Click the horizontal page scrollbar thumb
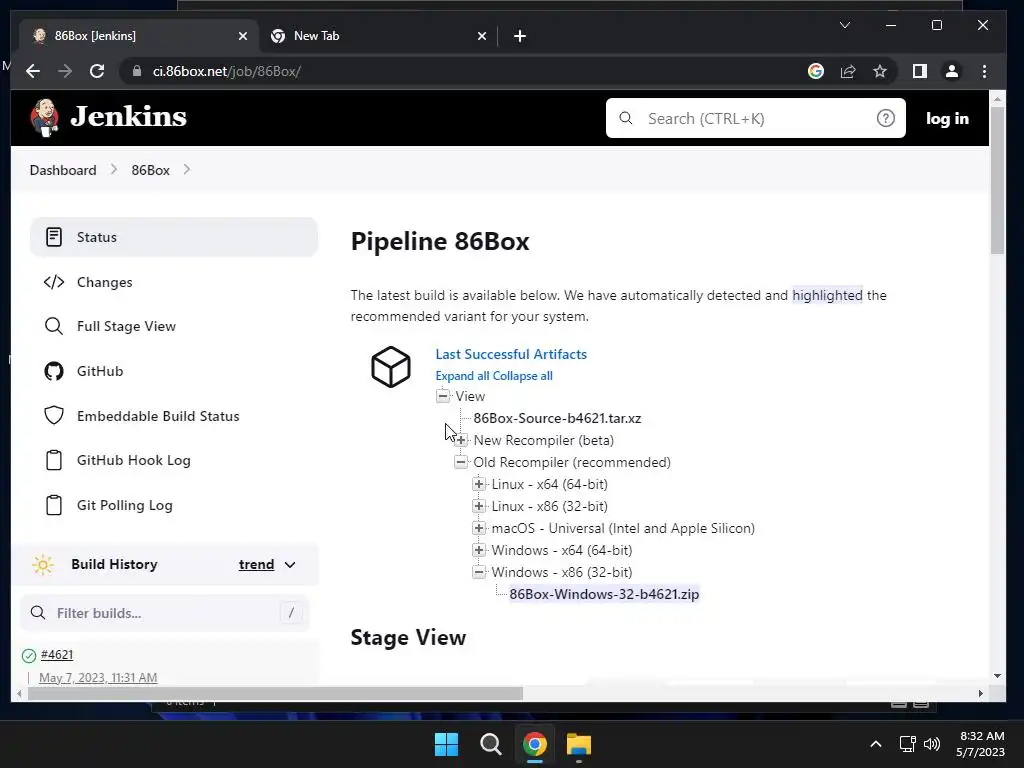The height and width of the screenshot is (768, 1024). pyautogui.click(x=275, y=693)
